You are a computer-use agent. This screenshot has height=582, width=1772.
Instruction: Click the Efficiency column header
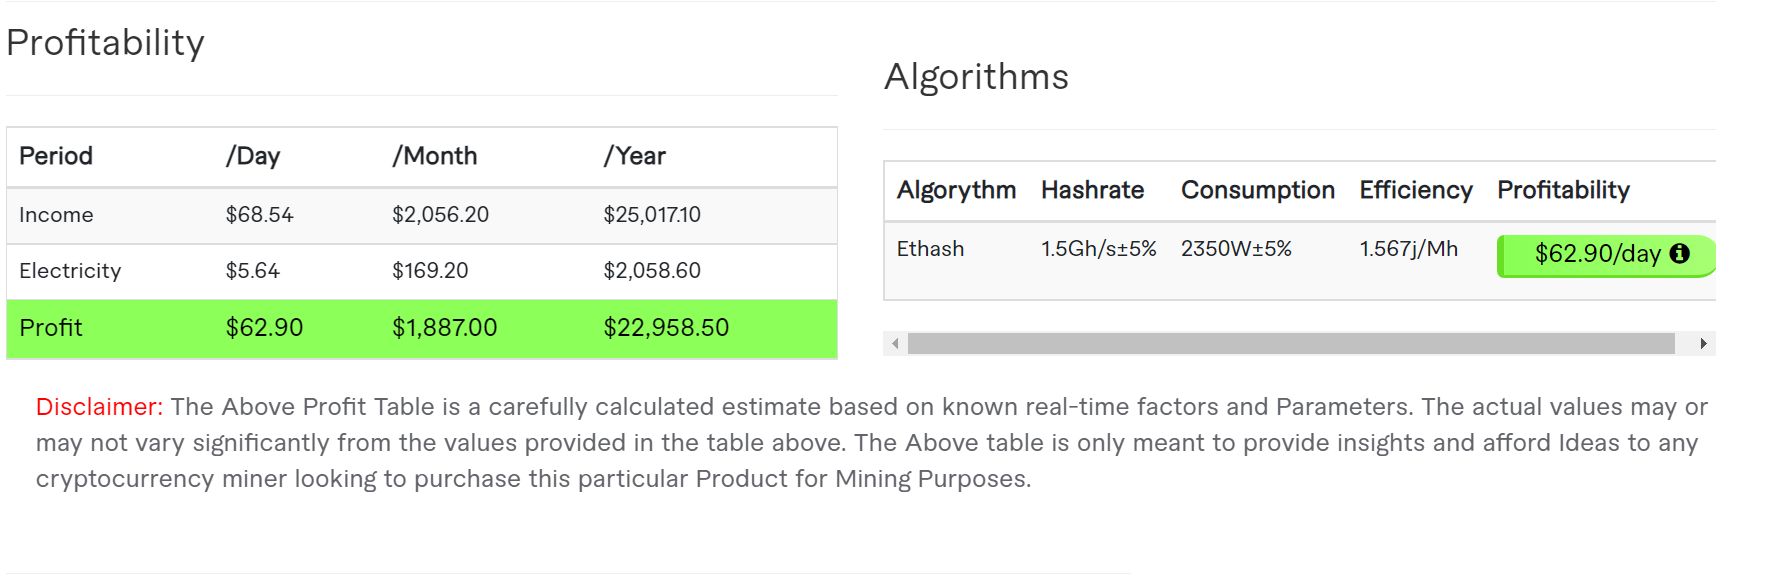click(x=1415, y=190)
